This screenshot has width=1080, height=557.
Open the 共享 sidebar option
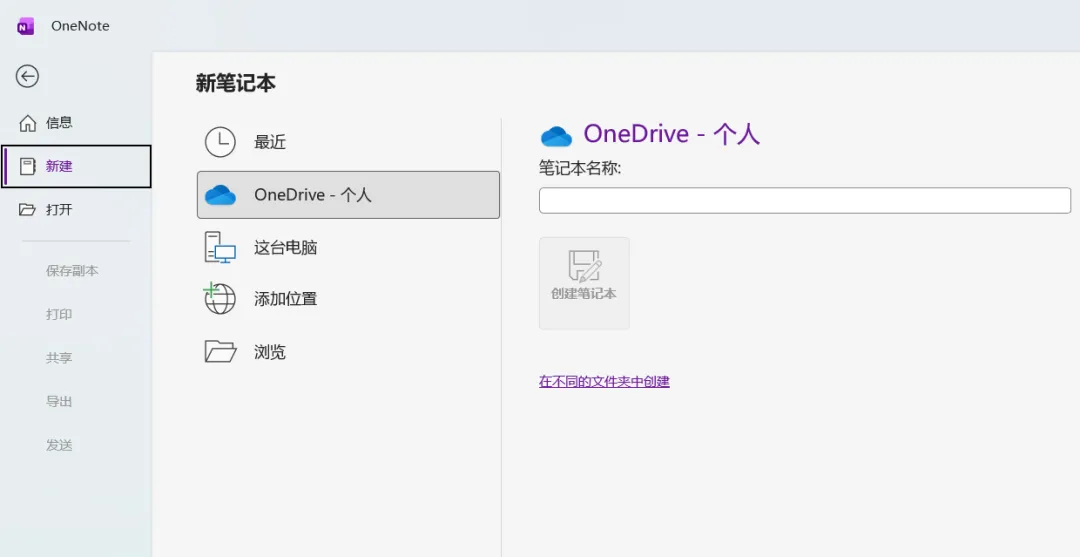point(59,358)
